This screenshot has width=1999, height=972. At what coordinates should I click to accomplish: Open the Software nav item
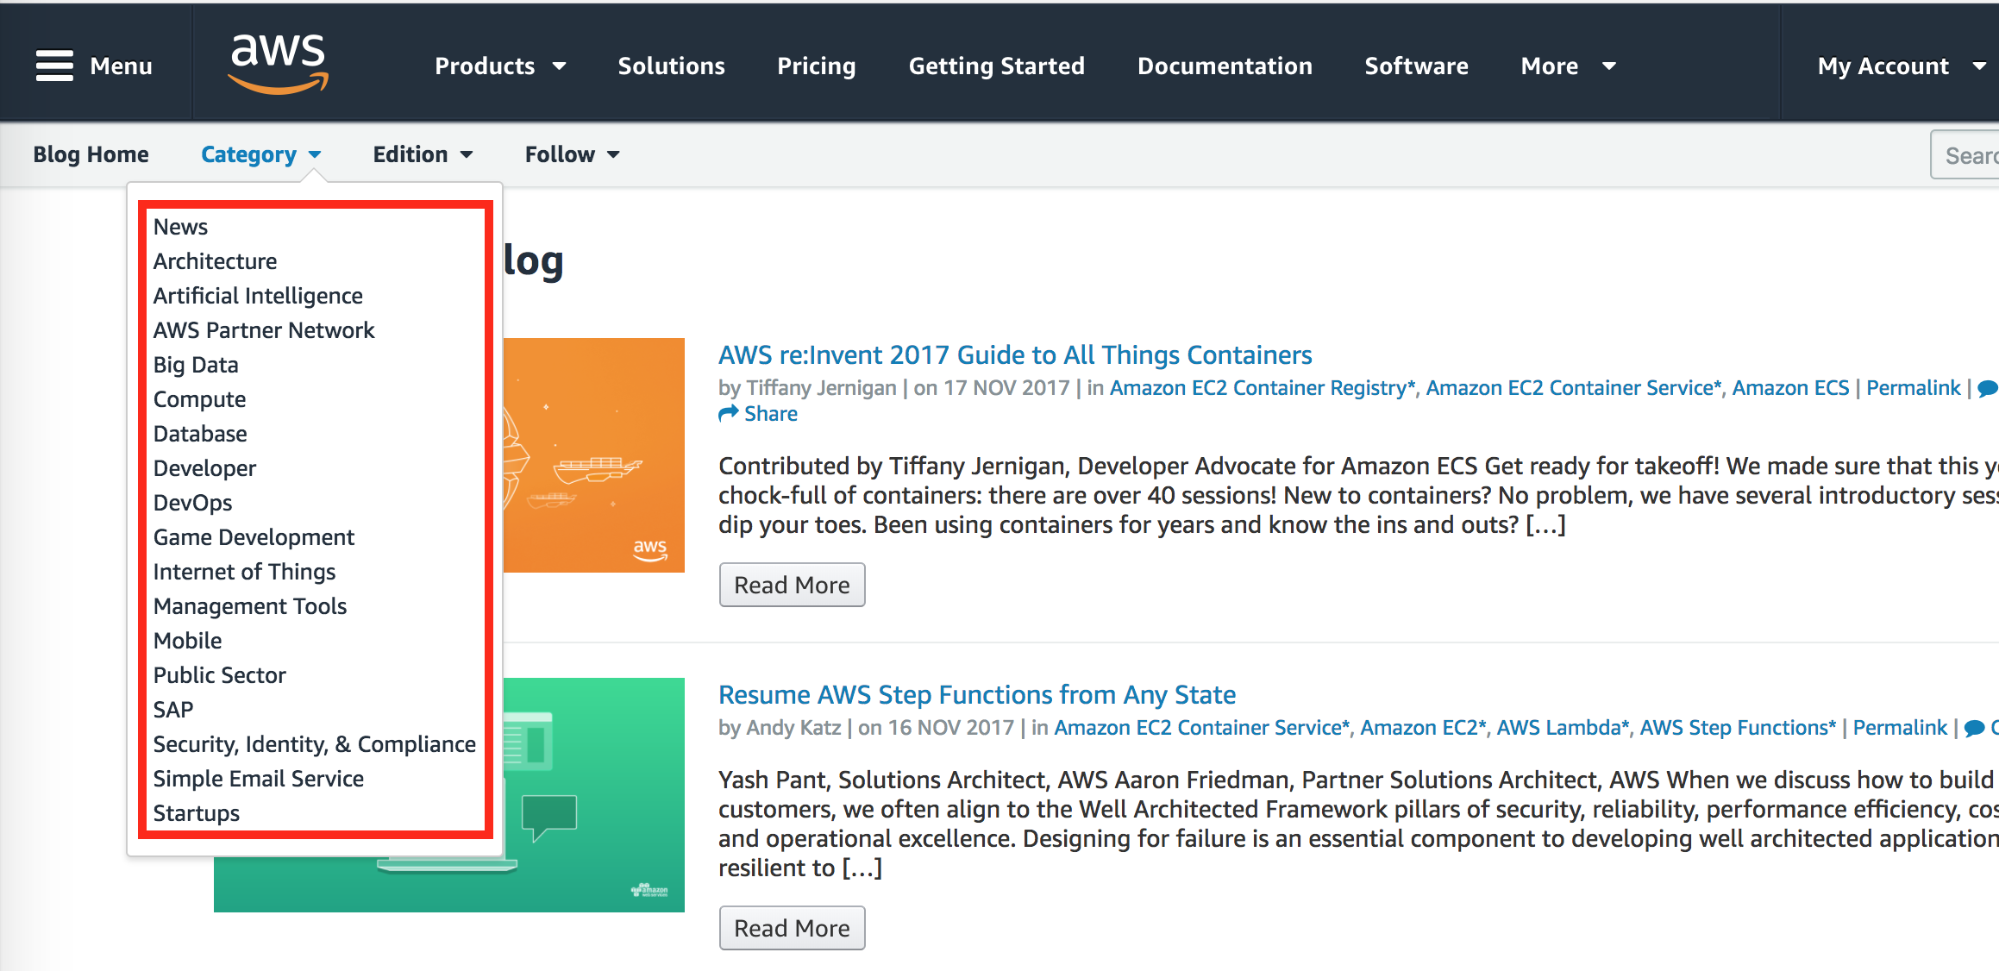point(1416,66)
